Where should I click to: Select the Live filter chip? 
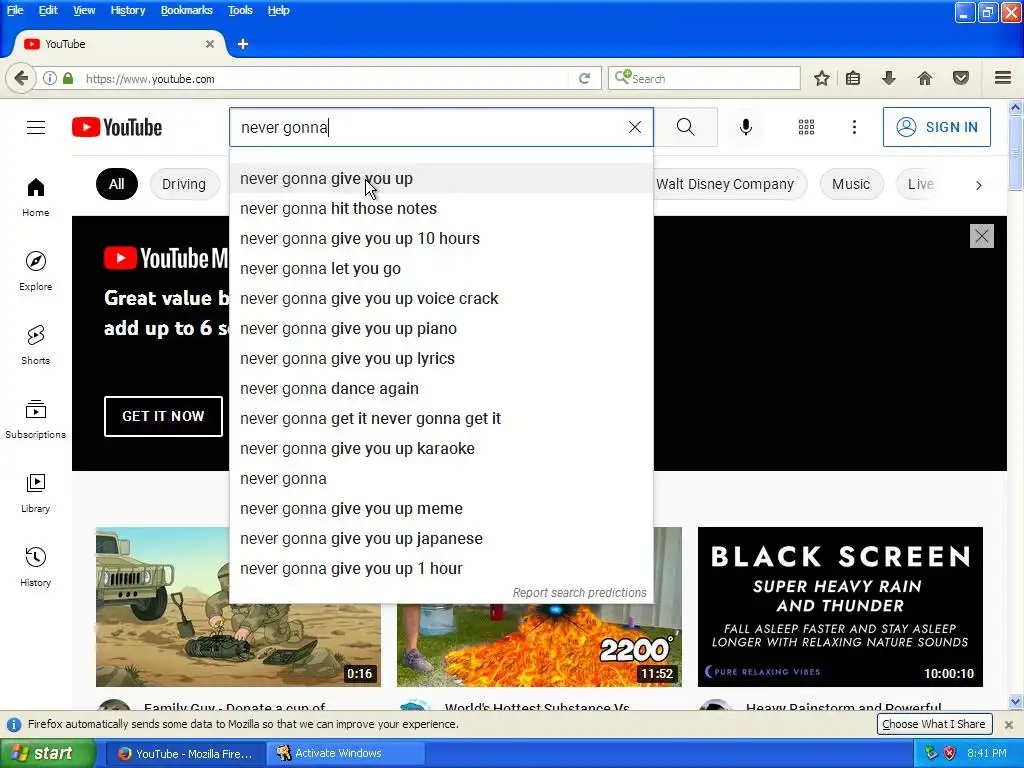point(921,184)
